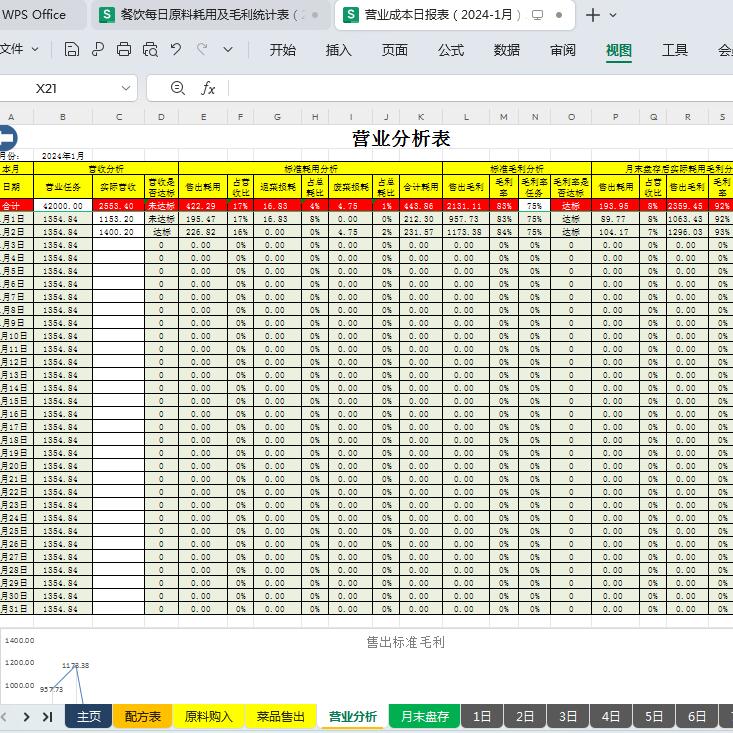Go to the 原料购入 sheet tab
733x733 pixels.
[208, 717]
